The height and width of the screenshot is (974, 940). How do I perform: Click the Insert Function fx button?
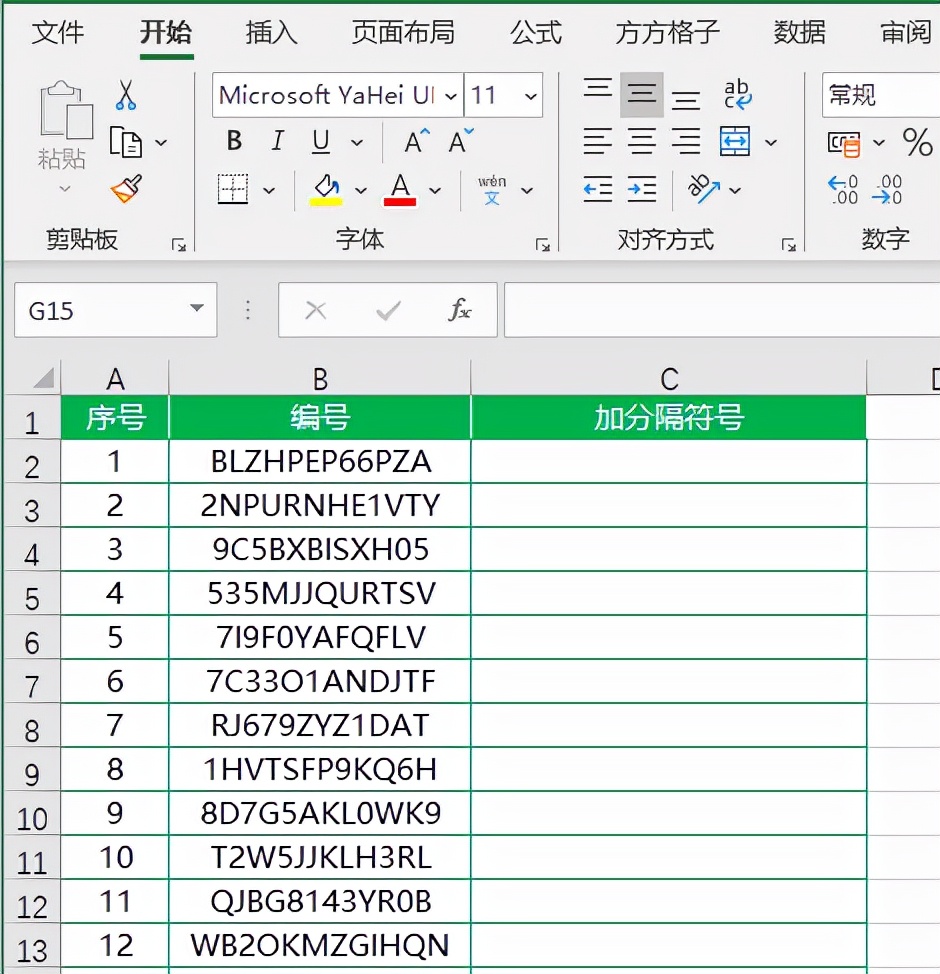pyautogui.click(x=460, y=309)
